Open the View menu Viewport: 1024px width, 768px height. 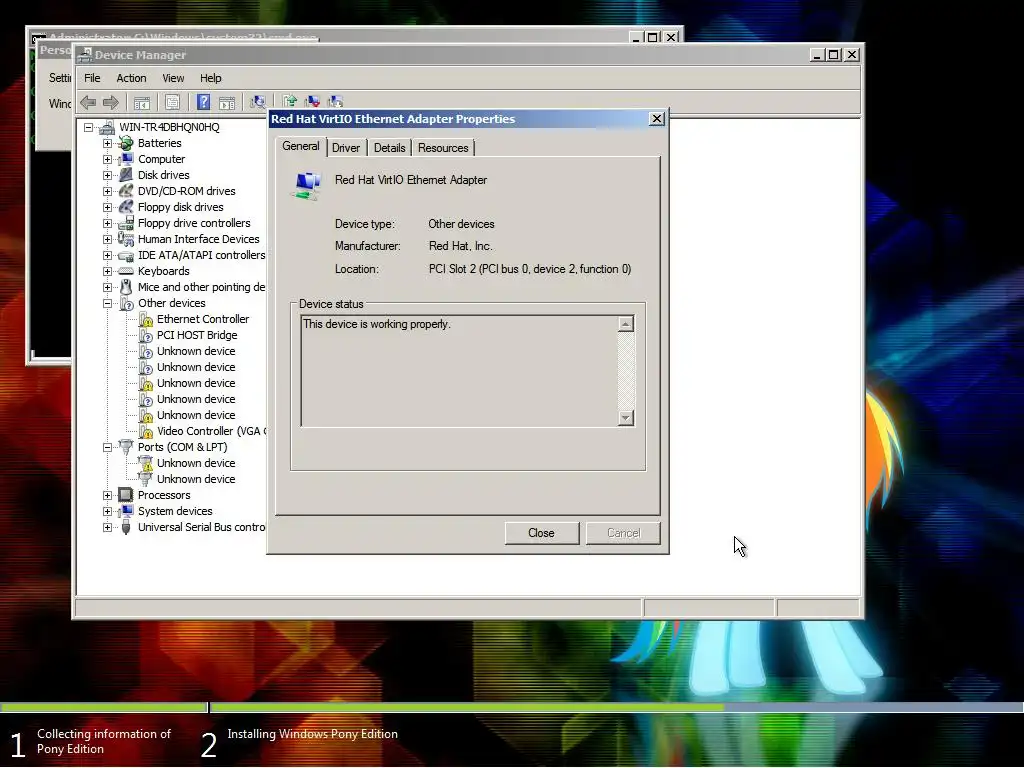click(x=173, y=78)
